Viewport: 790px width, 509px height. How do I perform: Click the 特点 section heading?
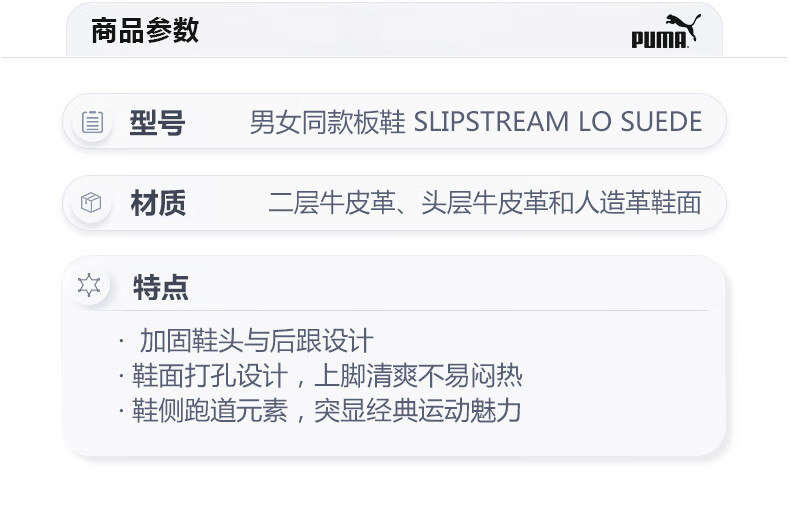(160, 288)
